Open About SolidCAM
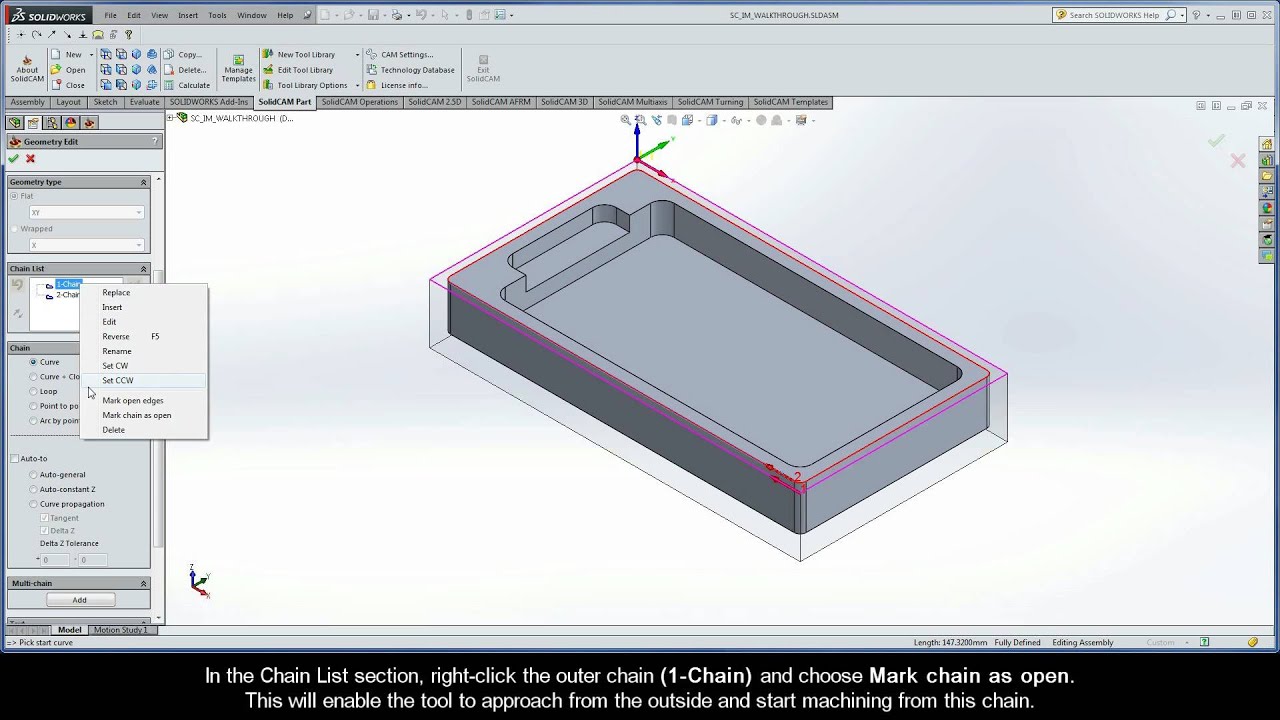 (x=27, y=69)
